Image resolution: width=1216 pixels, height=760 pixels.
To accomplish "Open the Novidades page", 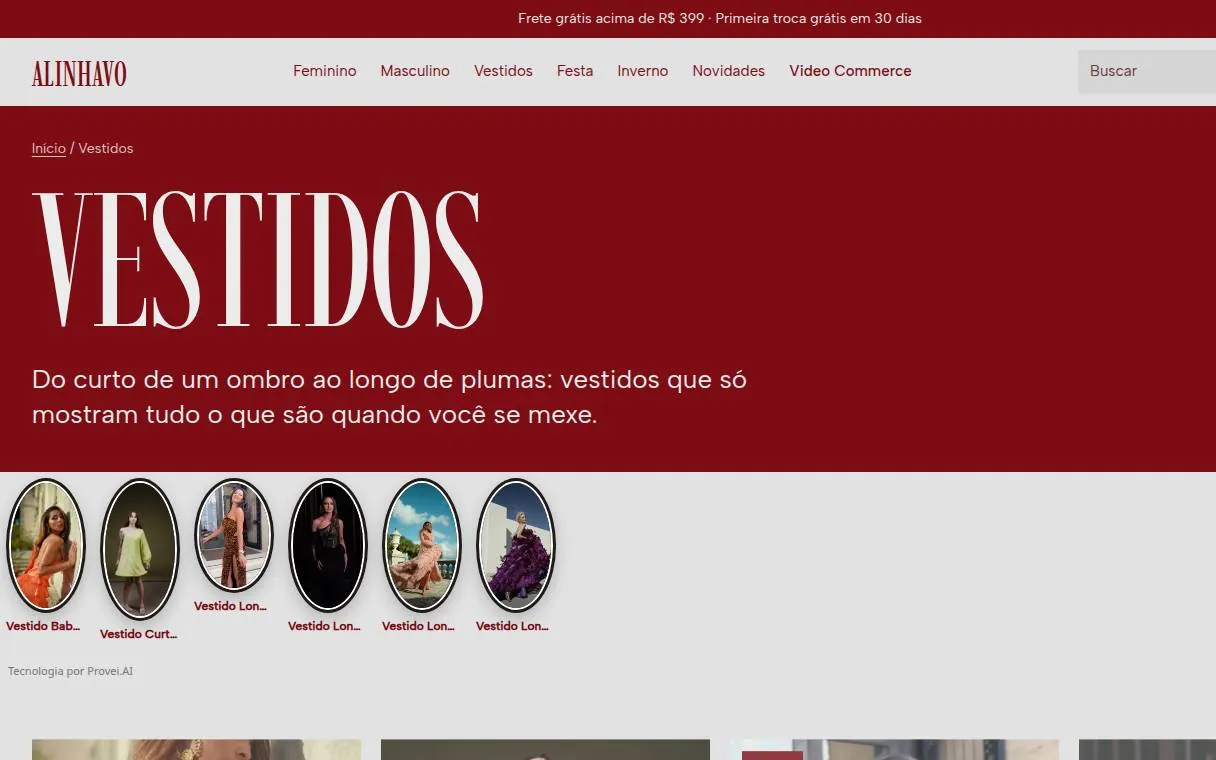I will [x=729, y=71].
